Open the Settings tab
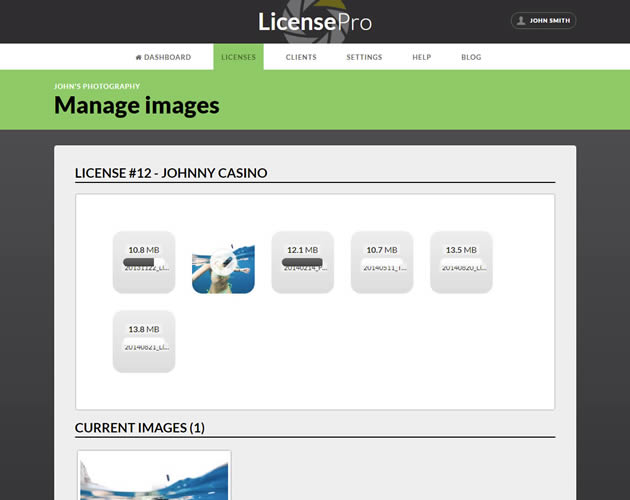The image size is (630, 500). (364, 57)
